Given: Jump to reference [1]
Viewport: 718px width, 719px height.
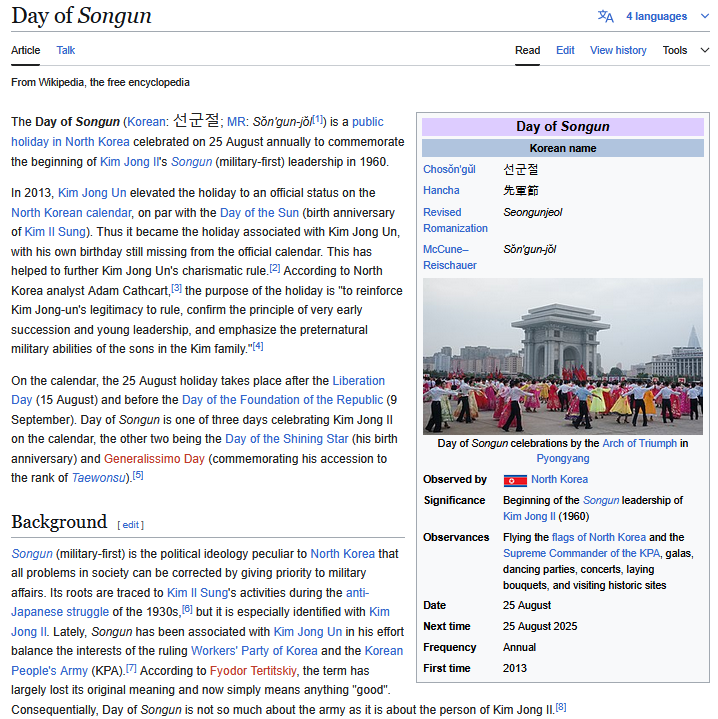Looking at the screenshot, I should click(x=318, y=118).
